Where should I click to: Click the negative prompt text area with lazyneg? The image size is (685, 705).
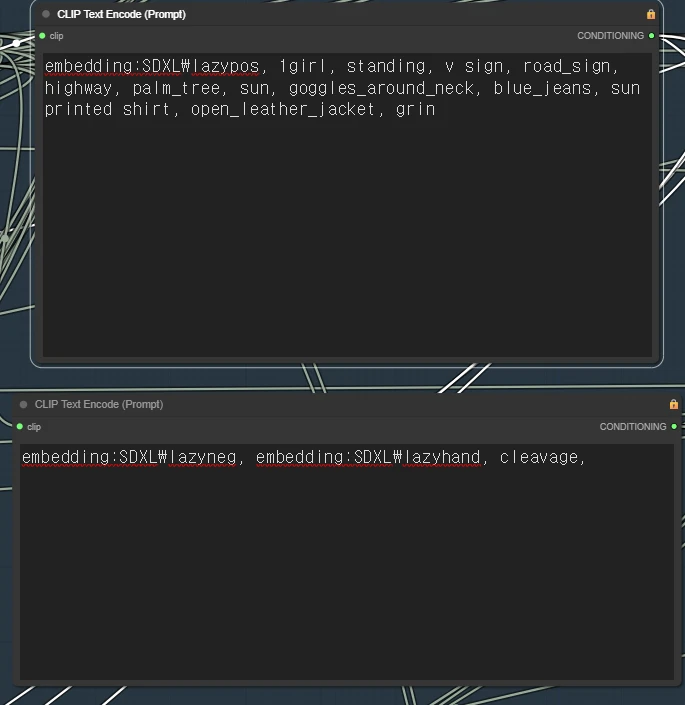click(347, 562)
